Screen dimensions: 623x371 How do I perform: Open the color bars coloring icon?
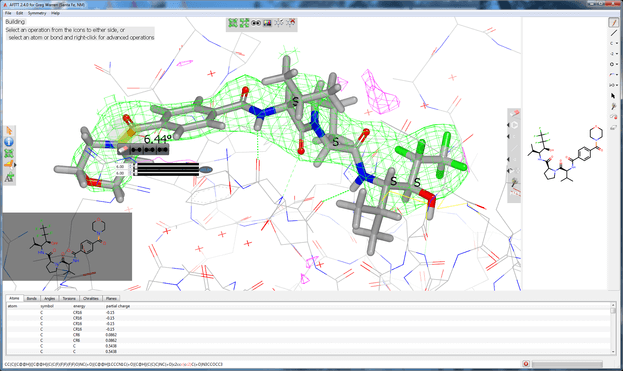point(267,23)
